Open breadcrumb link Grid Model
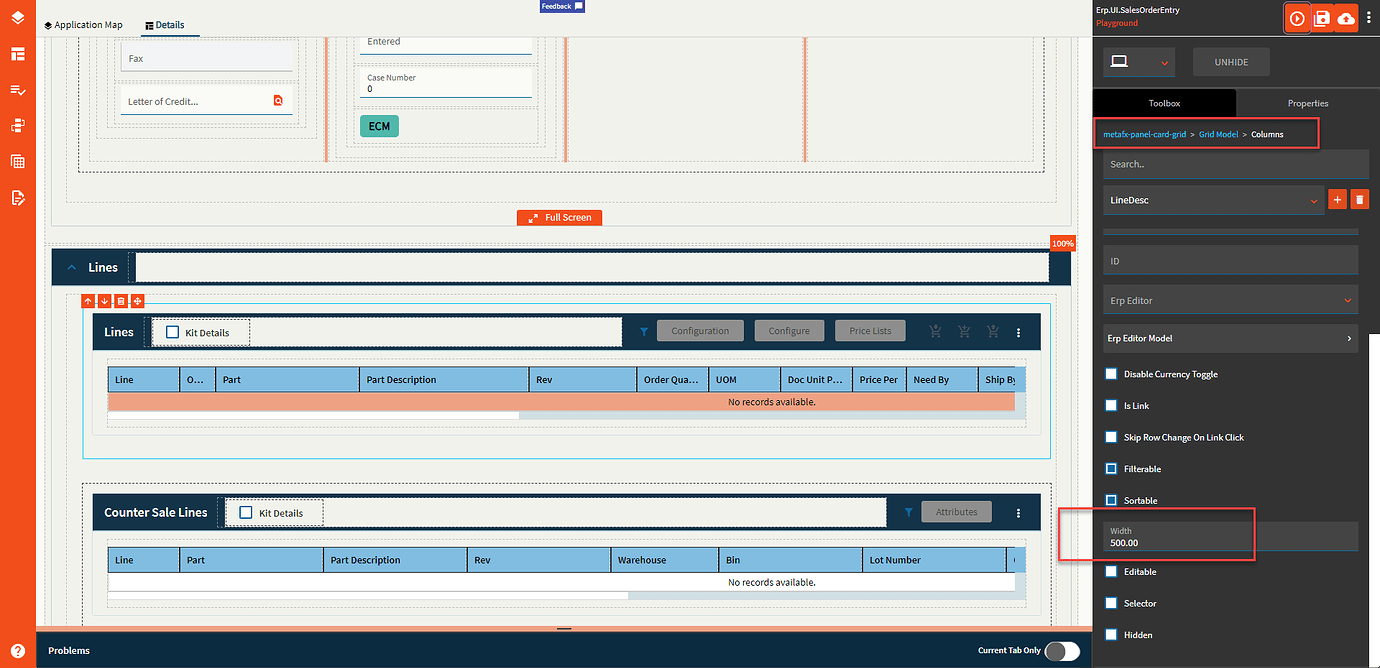This screenshot has height=668, width=1380. click(1218, 133)
